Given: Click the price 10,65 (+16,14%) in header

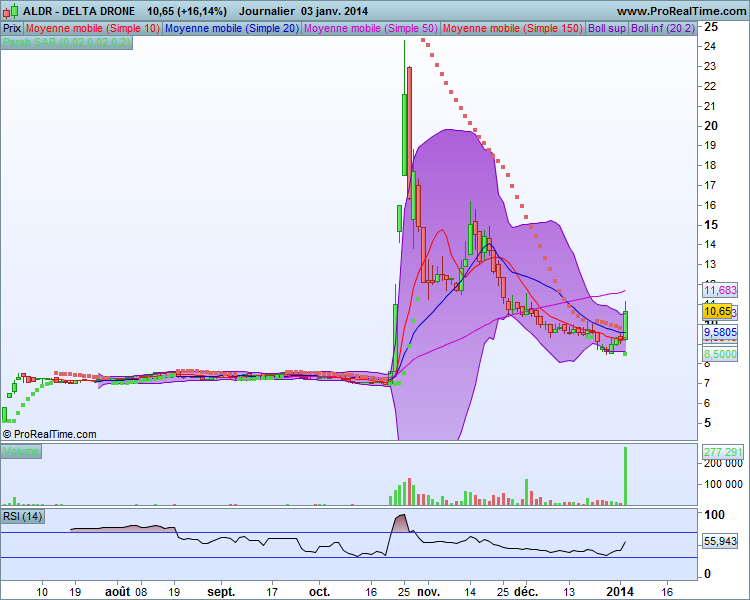Looking at the screenshot, I should tap(187, 11).
